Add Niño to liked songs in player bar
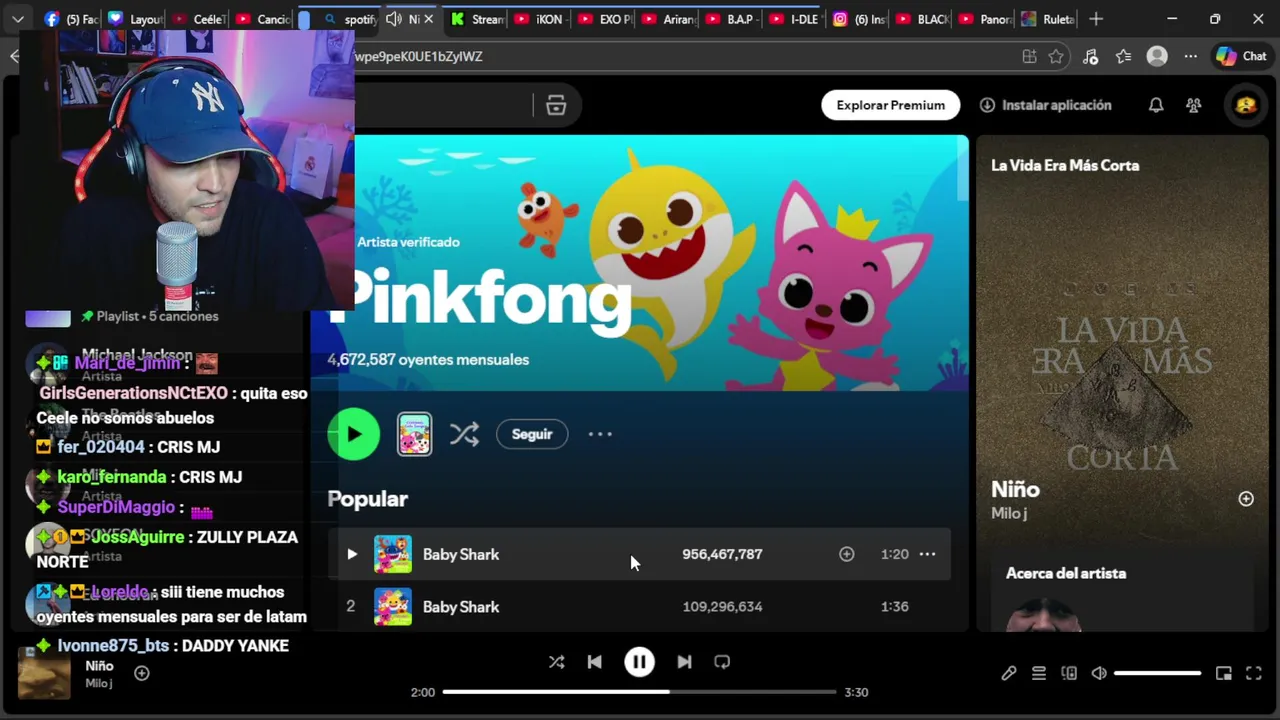The height and width of the screenshot is (720, 1280). click(142, 673)
